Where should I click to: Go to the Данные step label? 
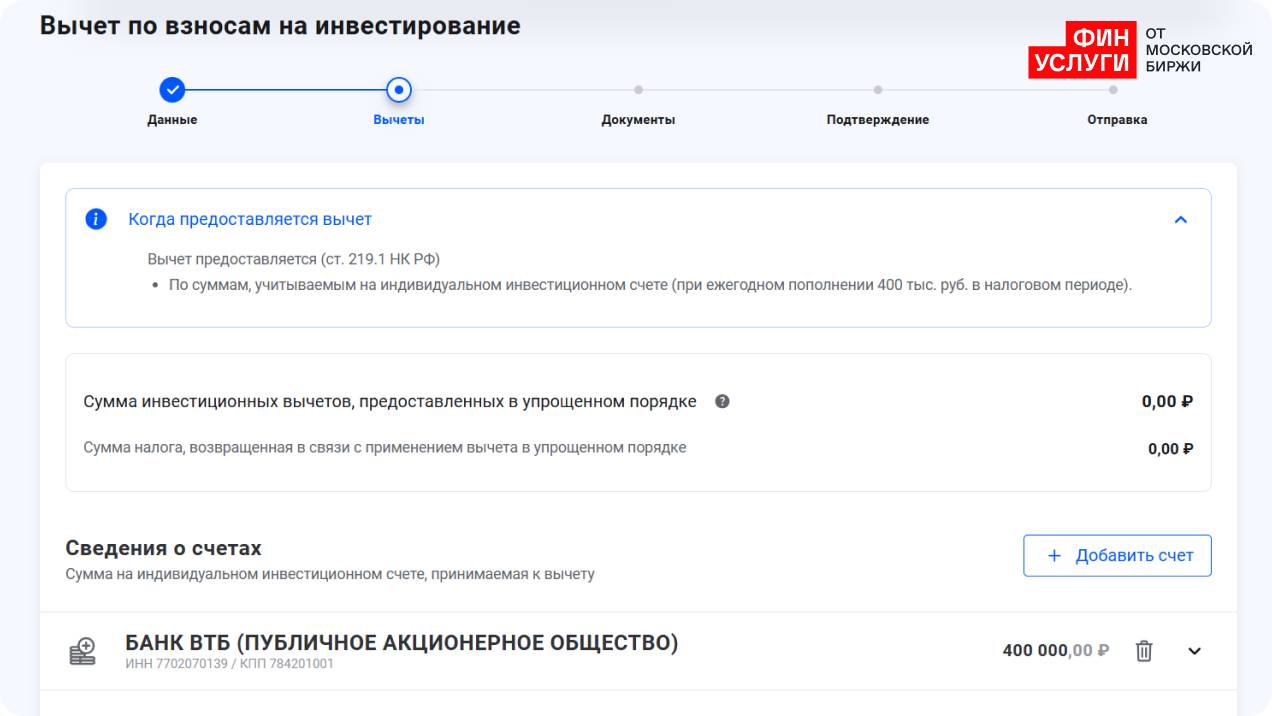(172, 120)
